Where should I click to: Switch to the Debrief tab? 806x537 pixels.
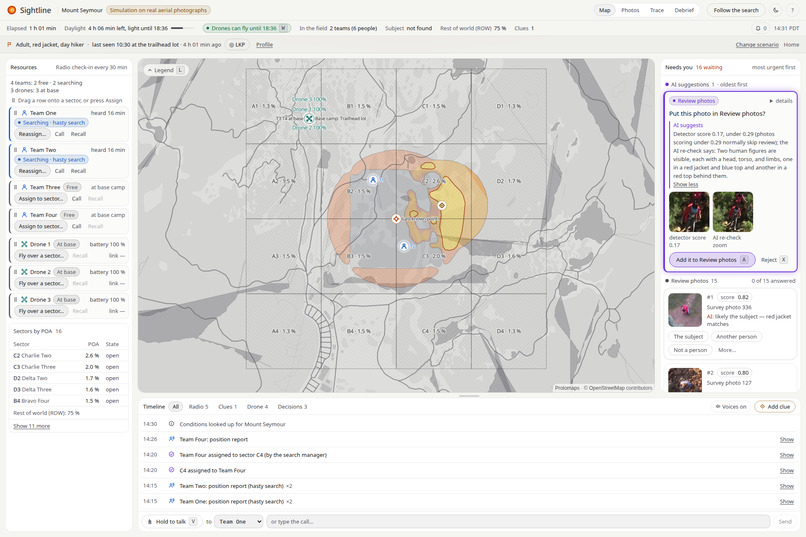pos(684,10)
